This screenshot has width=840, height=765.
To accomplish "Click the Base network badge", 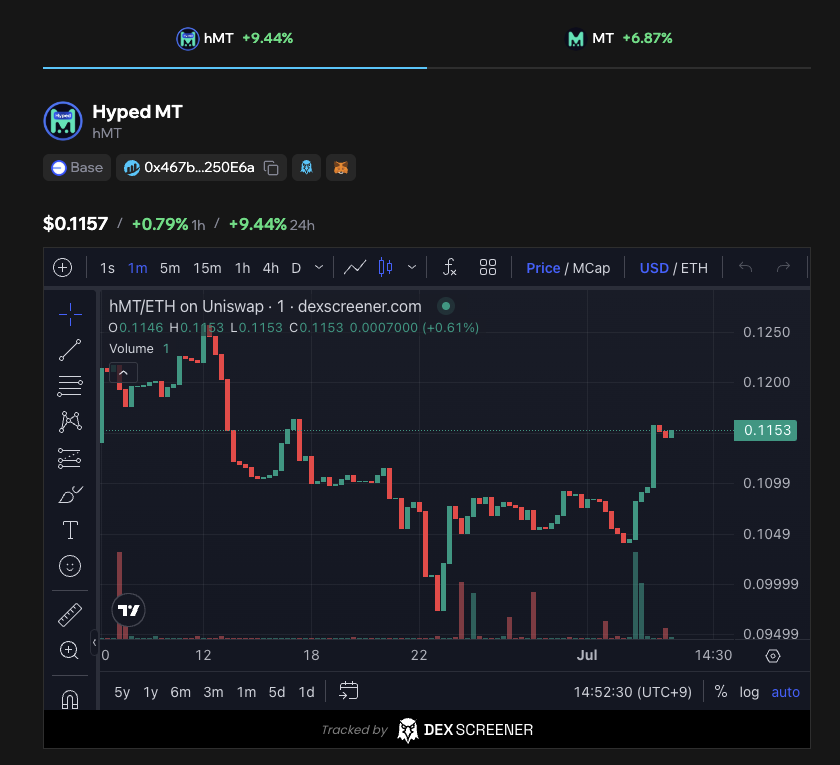I will [x=77, y=168].
